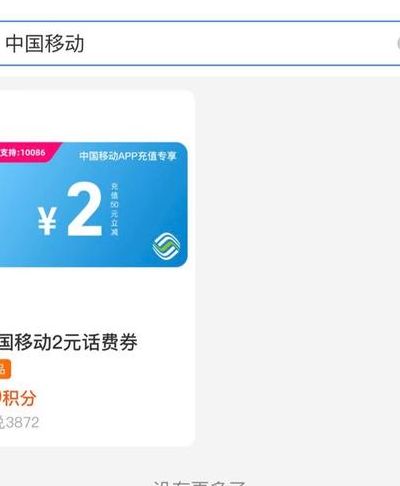Tap the gray clear icon in the search box
400x486 pixels.
(x=398, y=44)
